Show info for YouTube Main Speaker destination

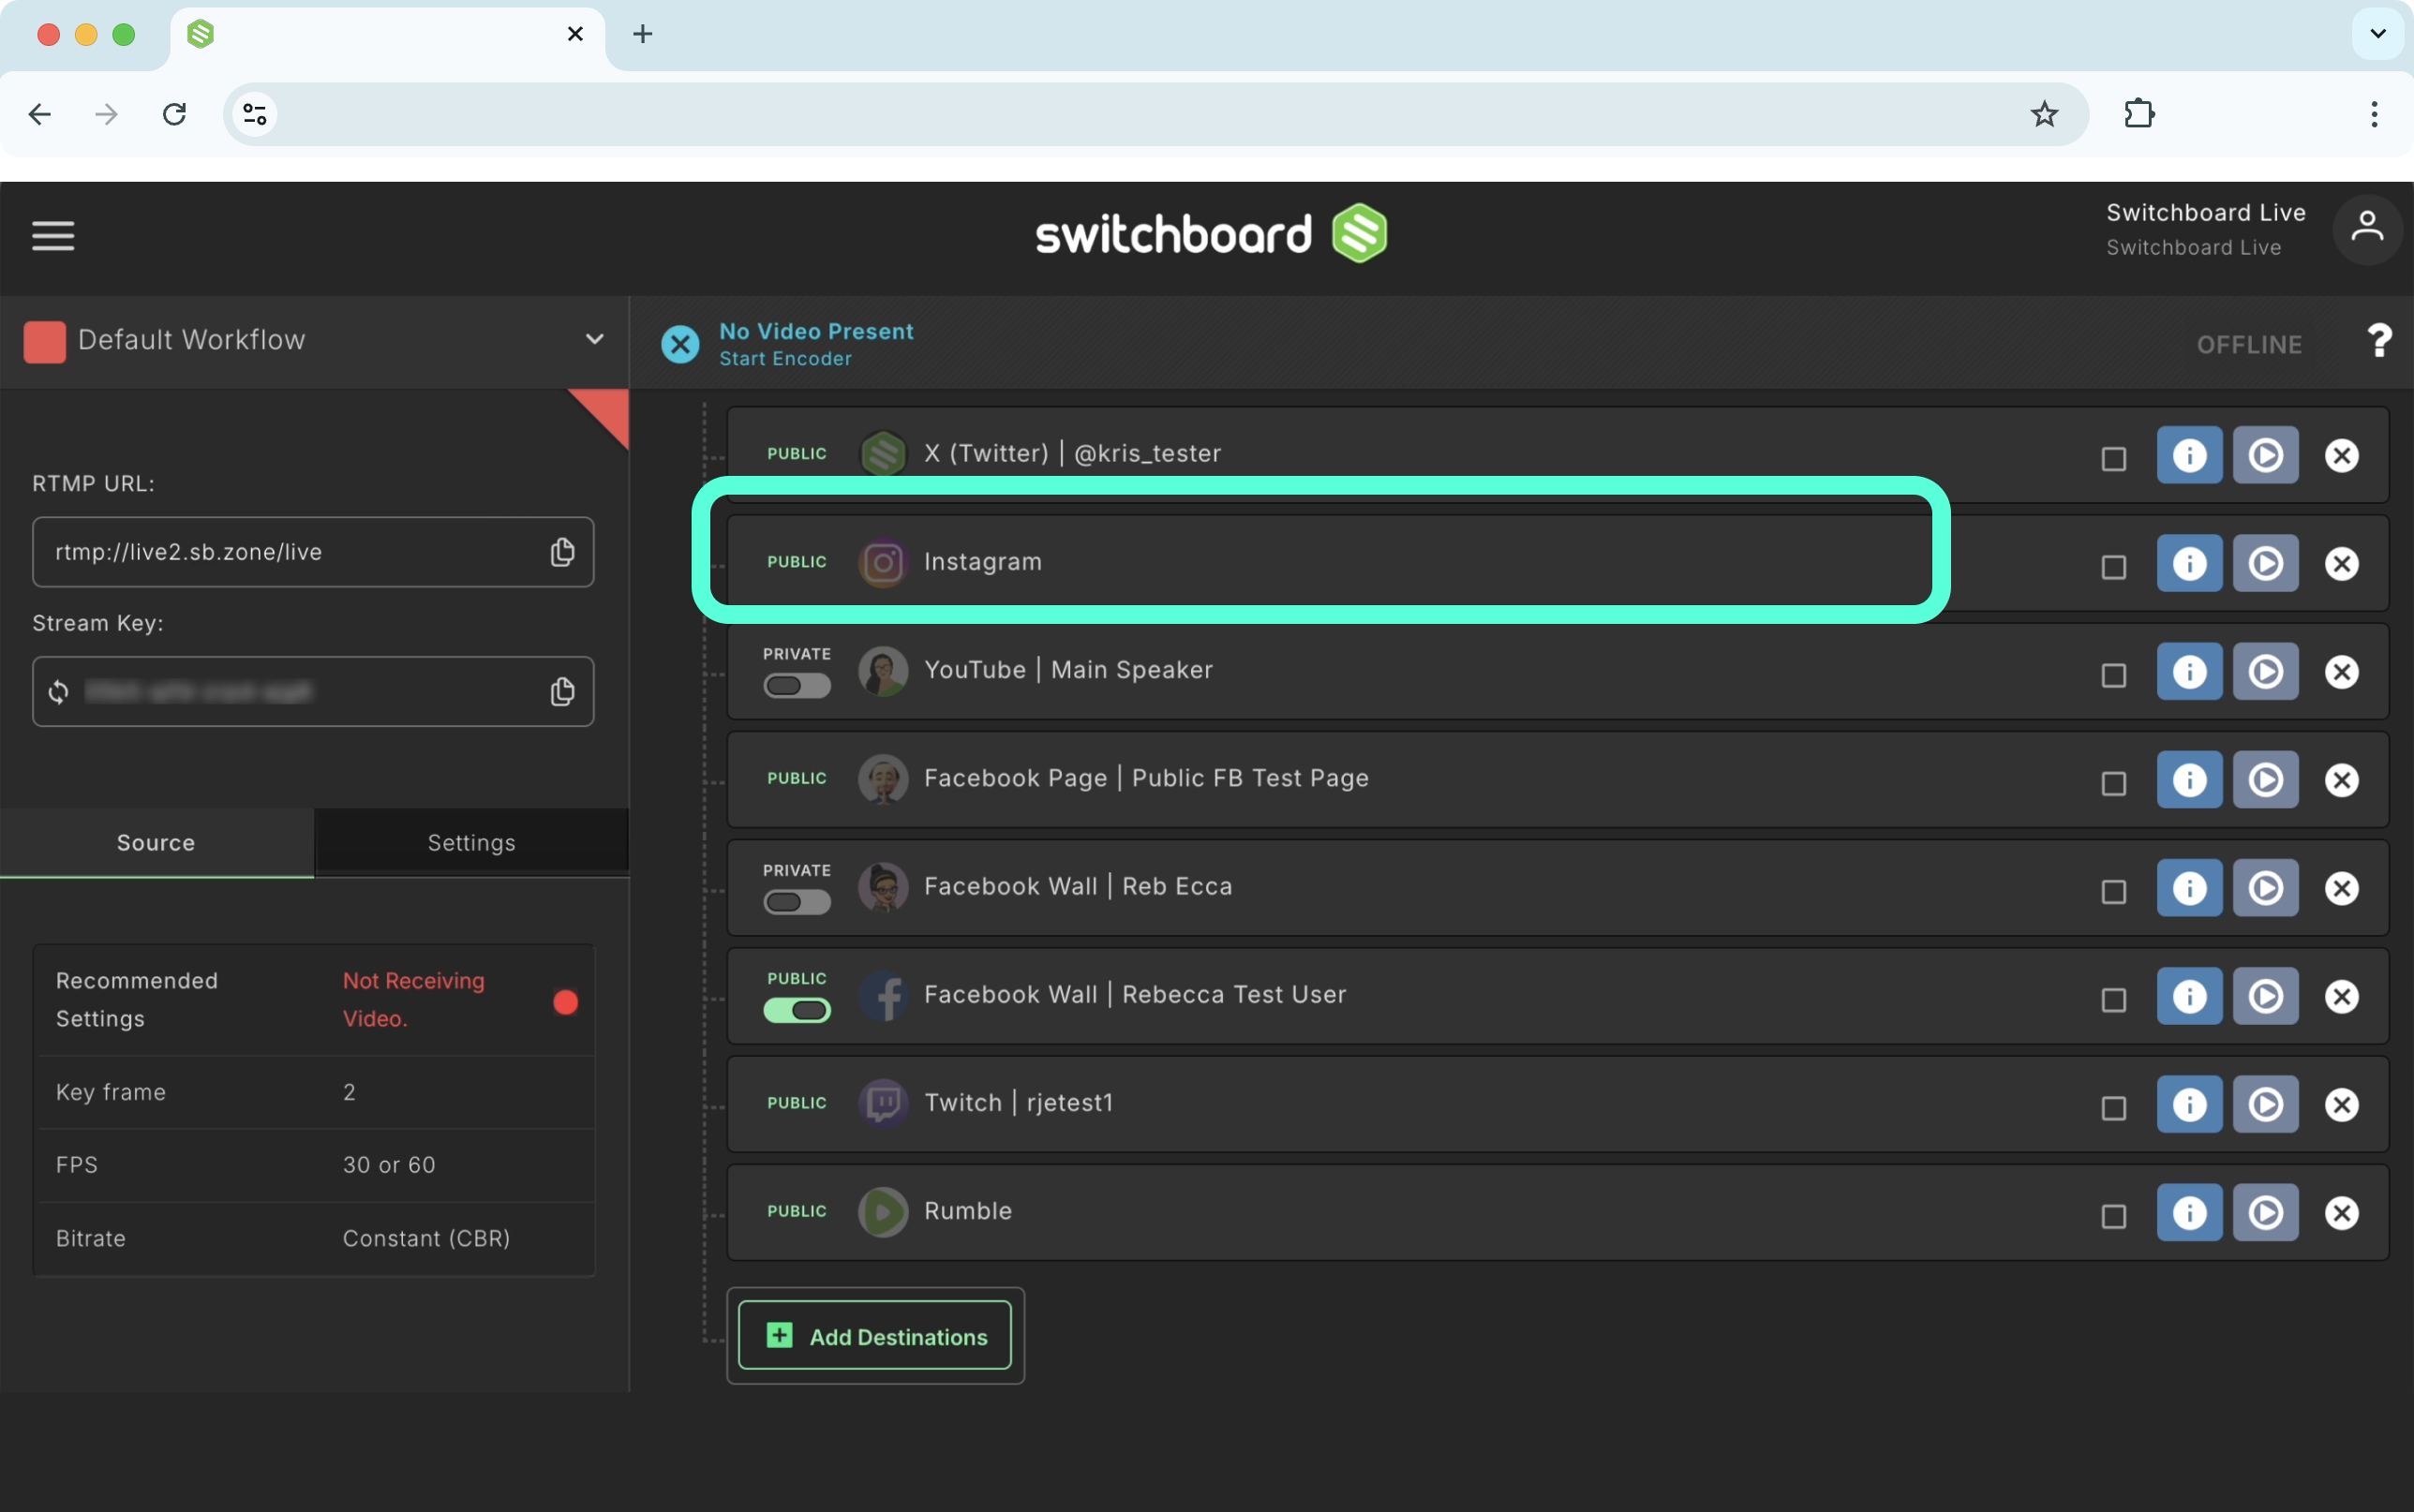point(2189,671)
